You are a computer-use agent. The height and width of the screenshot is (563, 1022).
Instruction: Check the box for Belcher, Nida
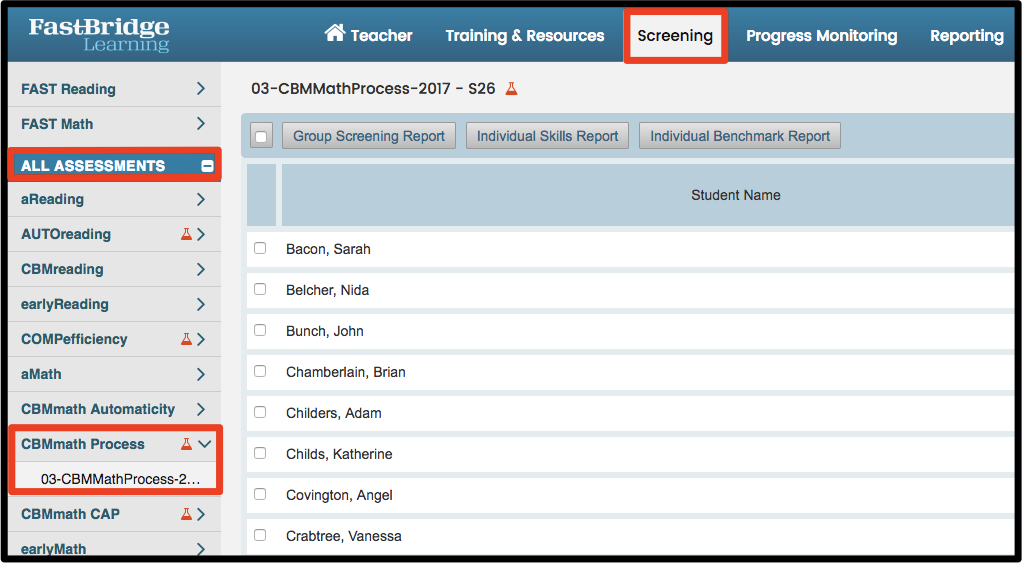click(260, 289)
